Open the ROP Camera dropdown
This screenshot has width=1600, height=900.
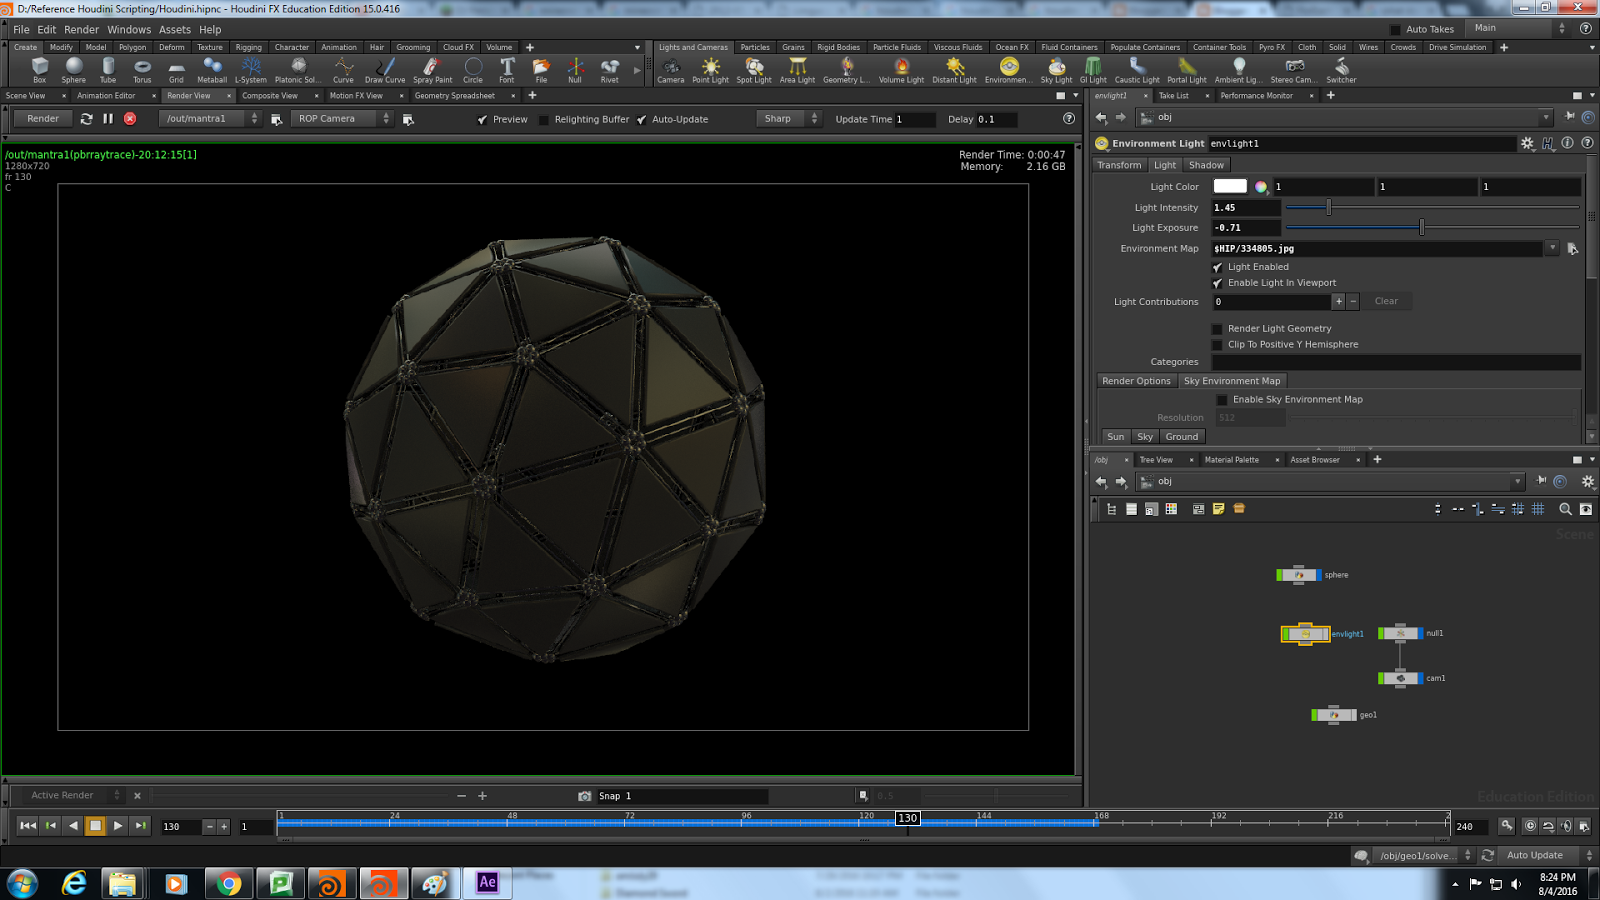click(x=386, y=118)
